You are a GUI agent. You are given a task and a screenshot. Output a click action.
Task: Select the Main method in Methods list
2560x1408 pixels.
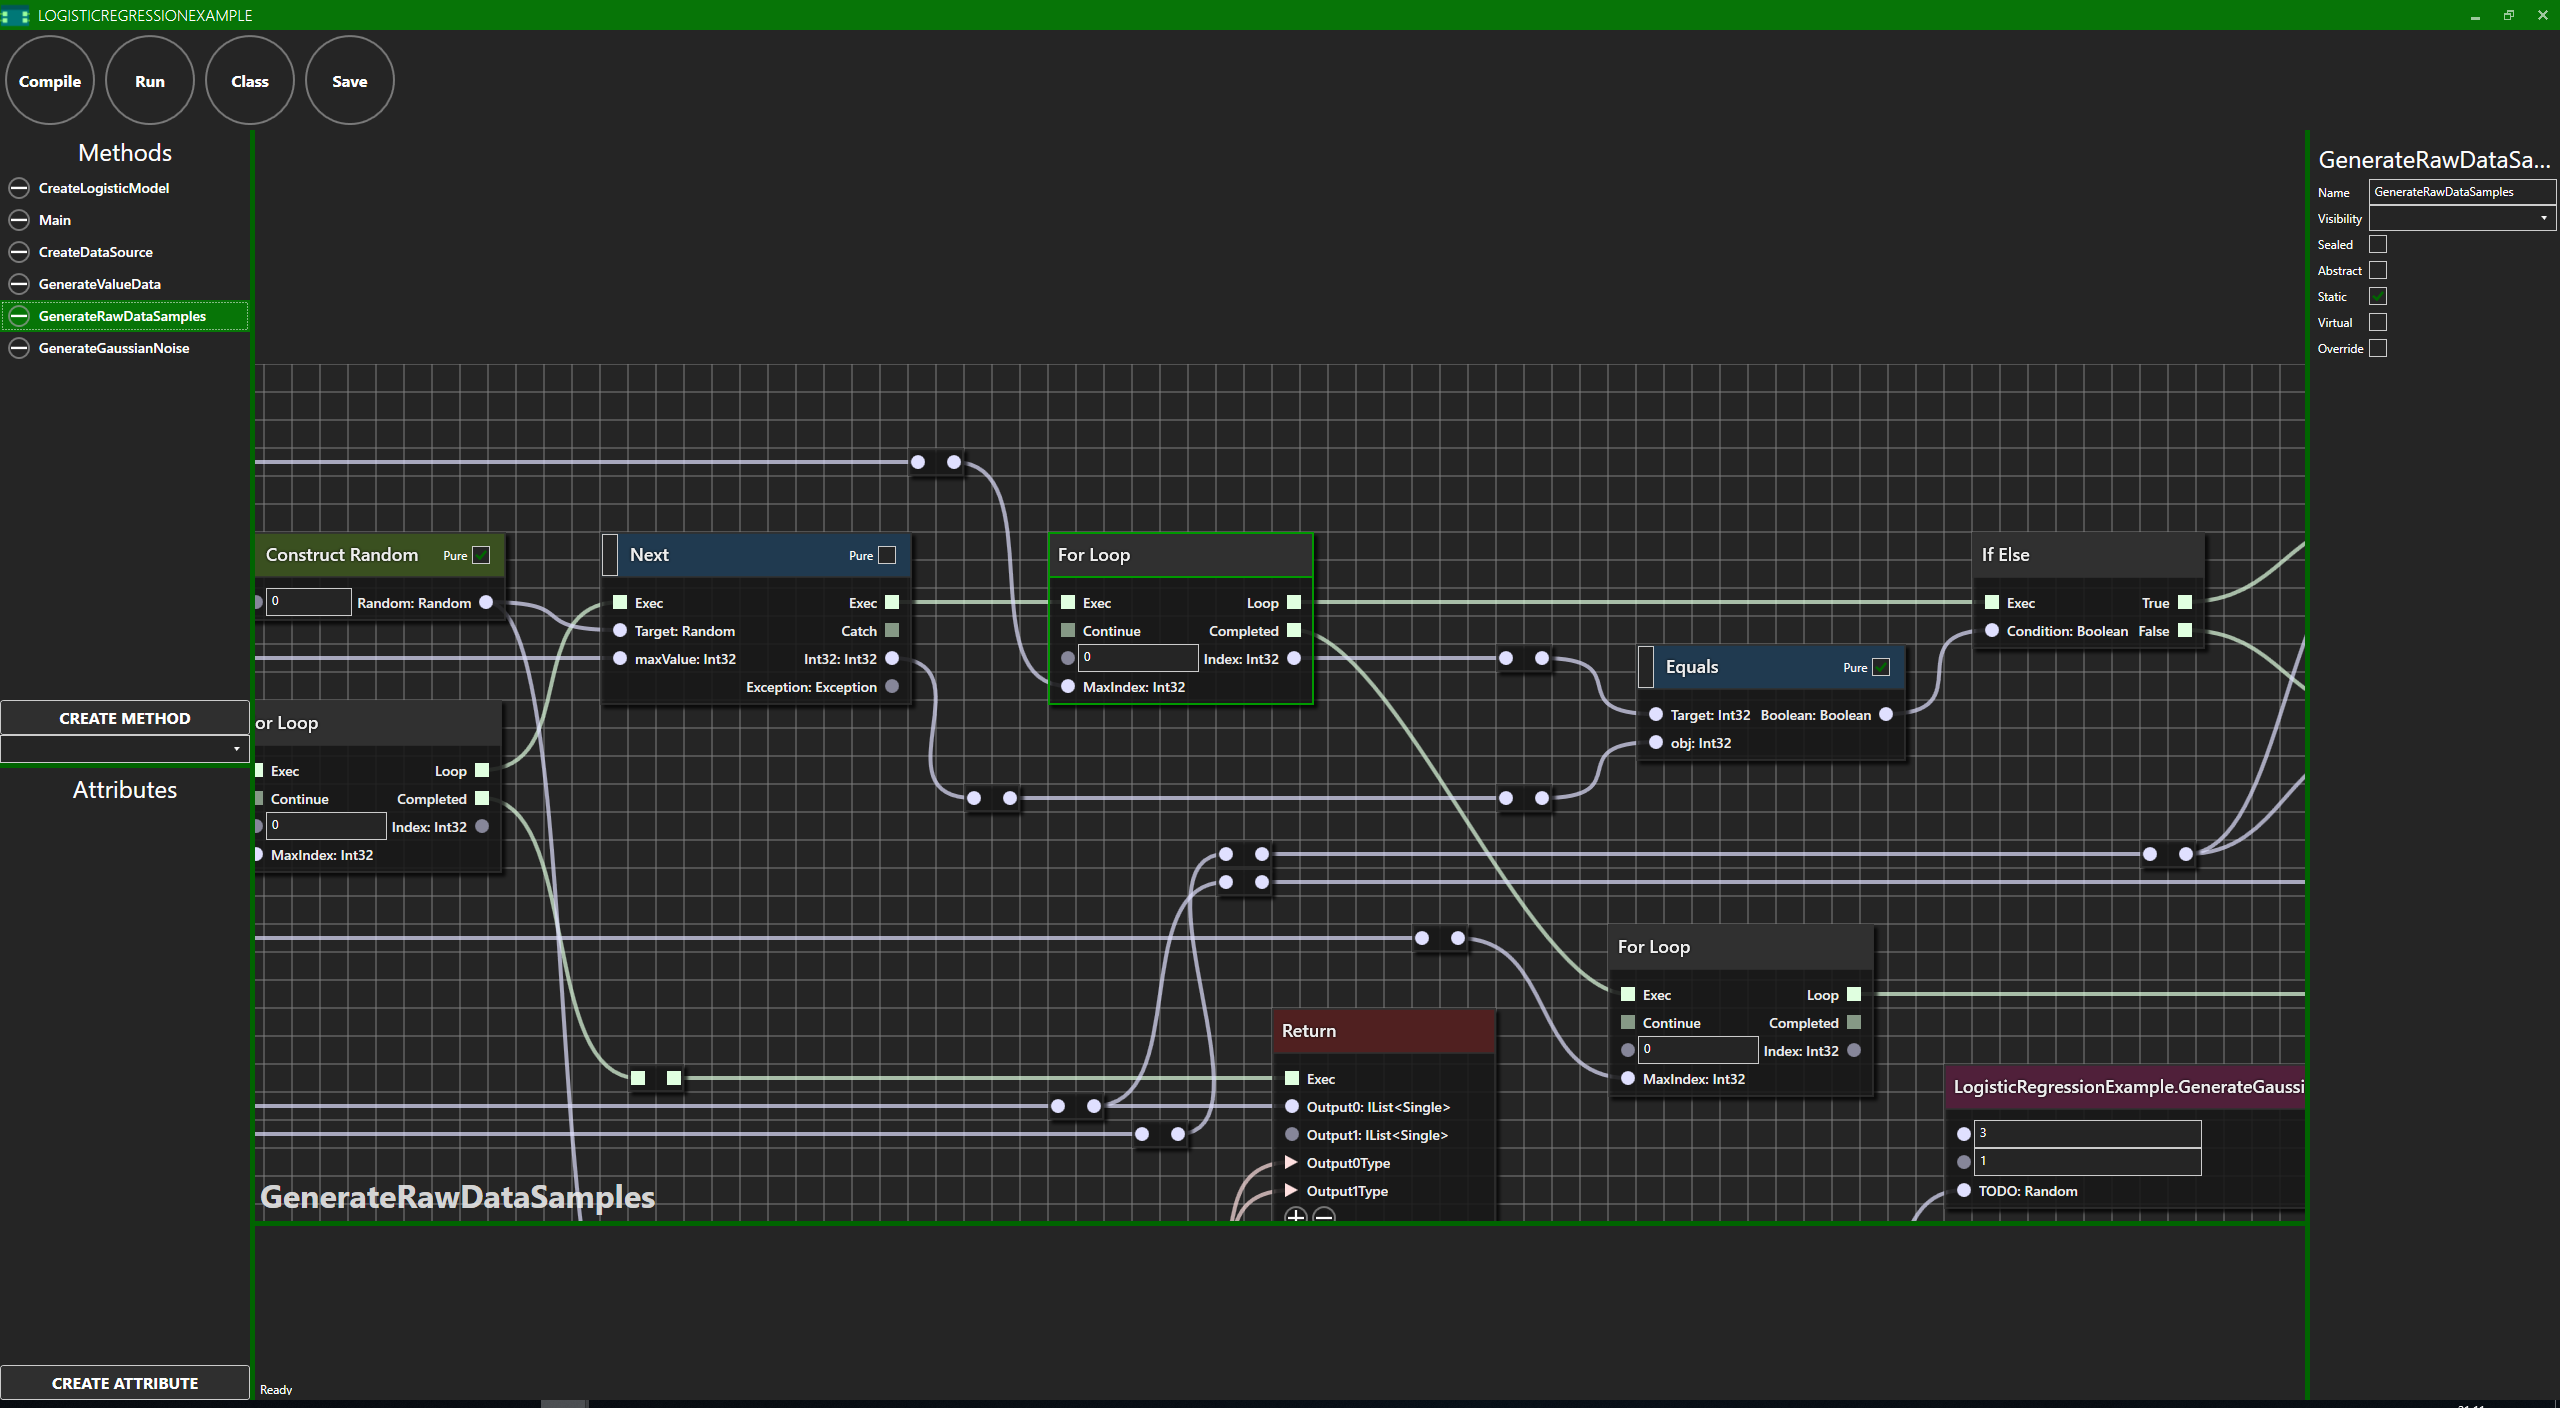55,220
